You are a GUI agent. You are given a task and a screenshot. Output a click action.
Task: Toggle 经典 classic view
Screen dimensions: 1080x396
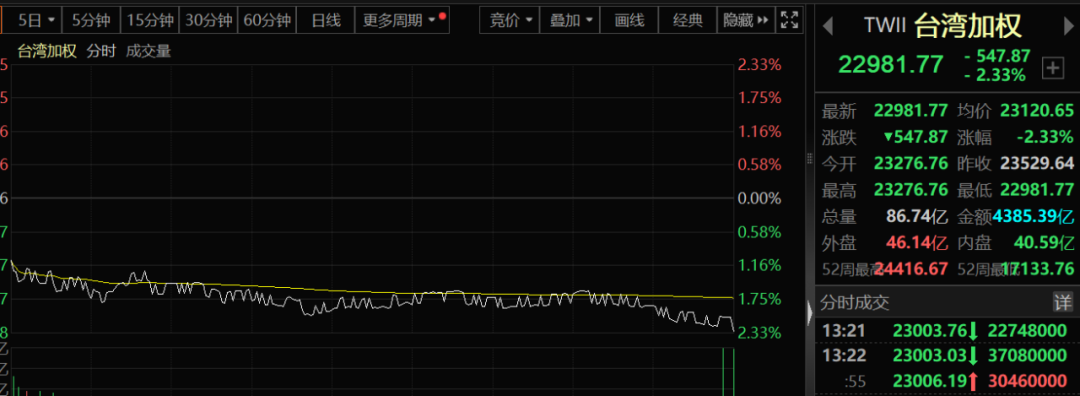(688, 21)
